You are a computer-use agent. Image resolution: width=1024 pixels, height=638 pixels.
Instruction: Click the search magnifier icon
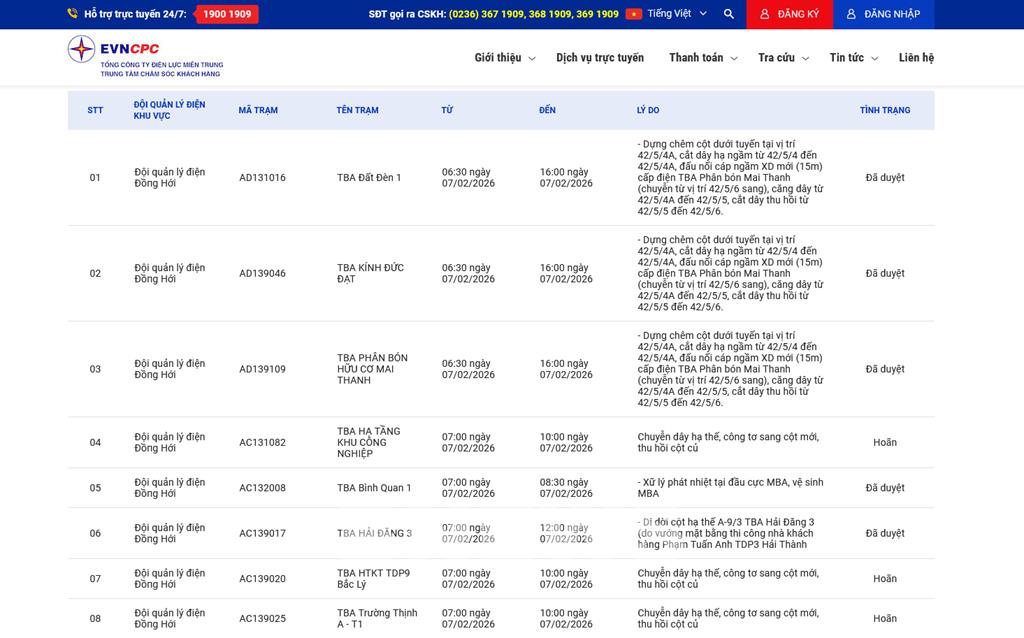728,14
